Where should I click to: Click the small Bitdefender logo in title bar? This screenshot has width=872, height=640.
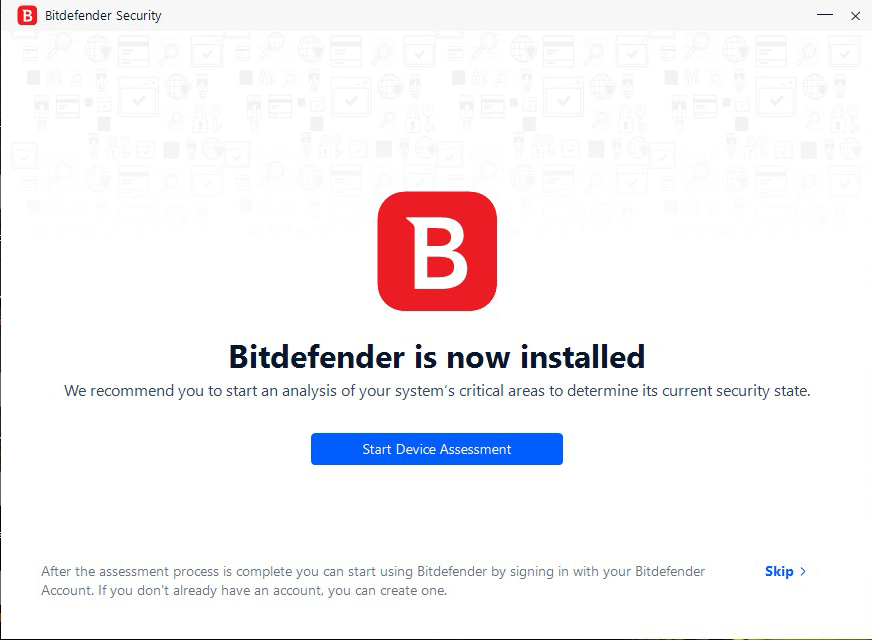tap(27, 16)
